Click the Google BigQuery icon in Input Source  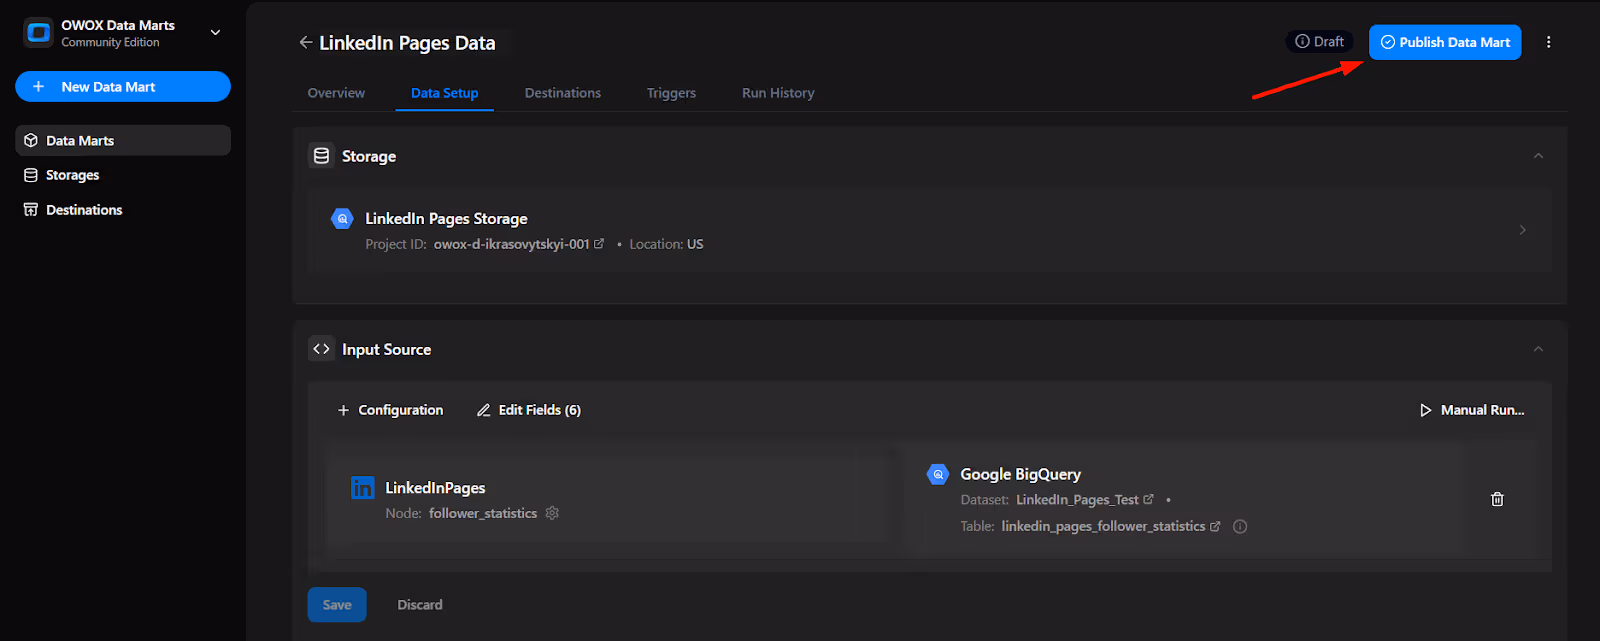pos(938,474)
